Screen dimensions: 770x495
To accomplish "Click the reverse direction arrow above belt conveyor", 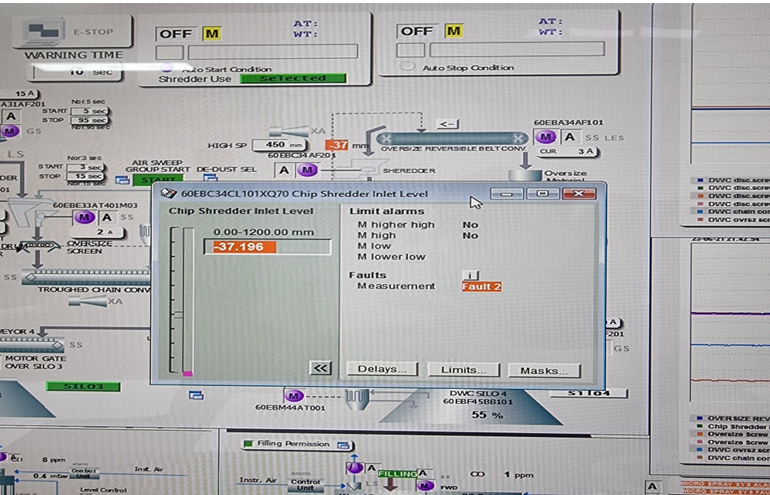I will click(448, 124).
